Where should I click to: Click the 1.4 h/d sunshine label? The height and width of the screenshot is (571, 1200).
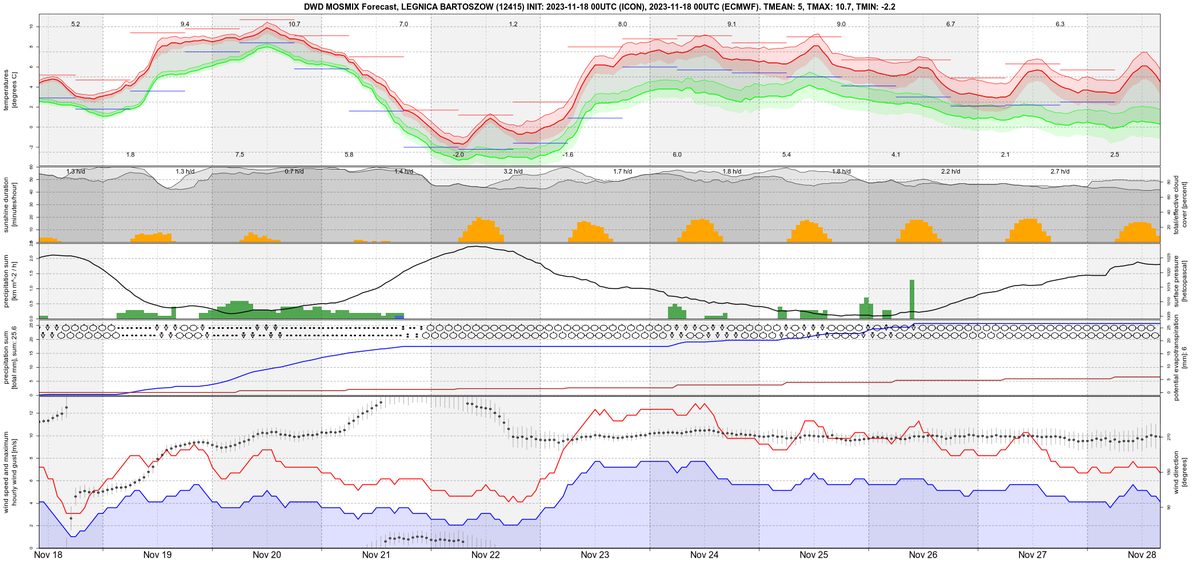point(403,172)
